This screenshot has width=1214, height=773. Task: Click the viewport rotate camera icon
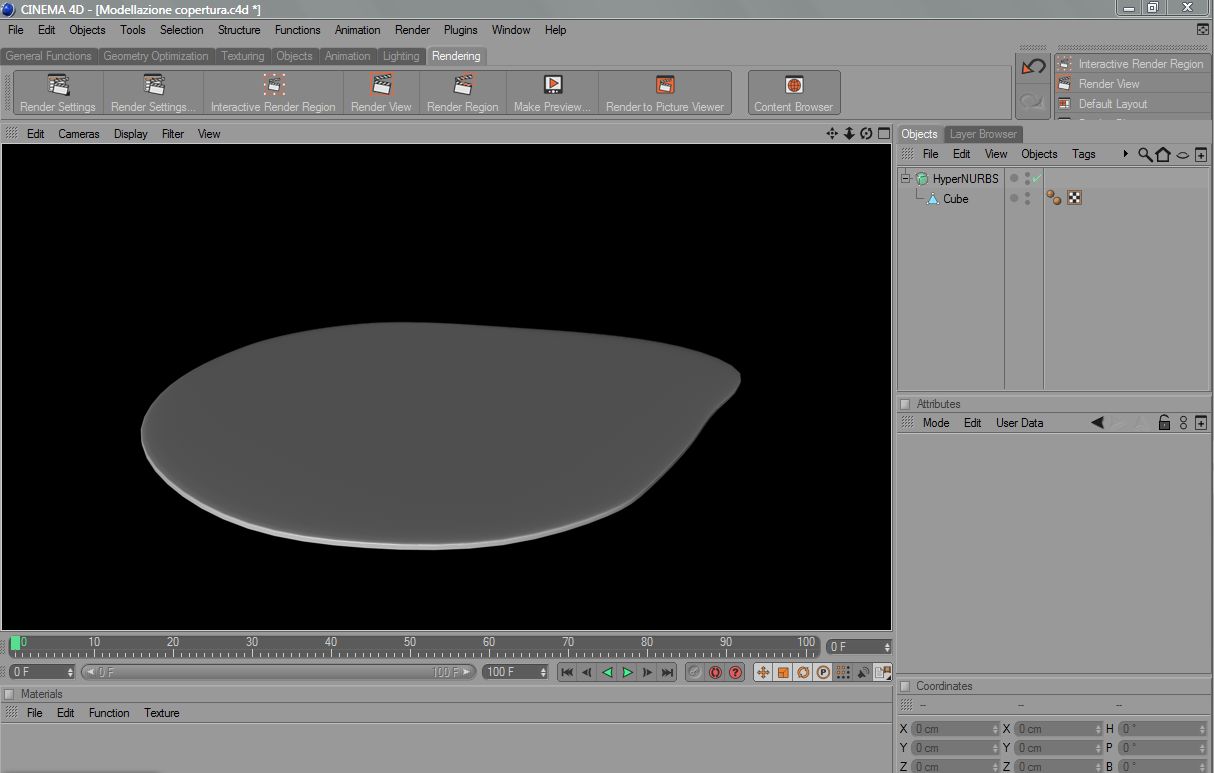click(x=866, y=134)
